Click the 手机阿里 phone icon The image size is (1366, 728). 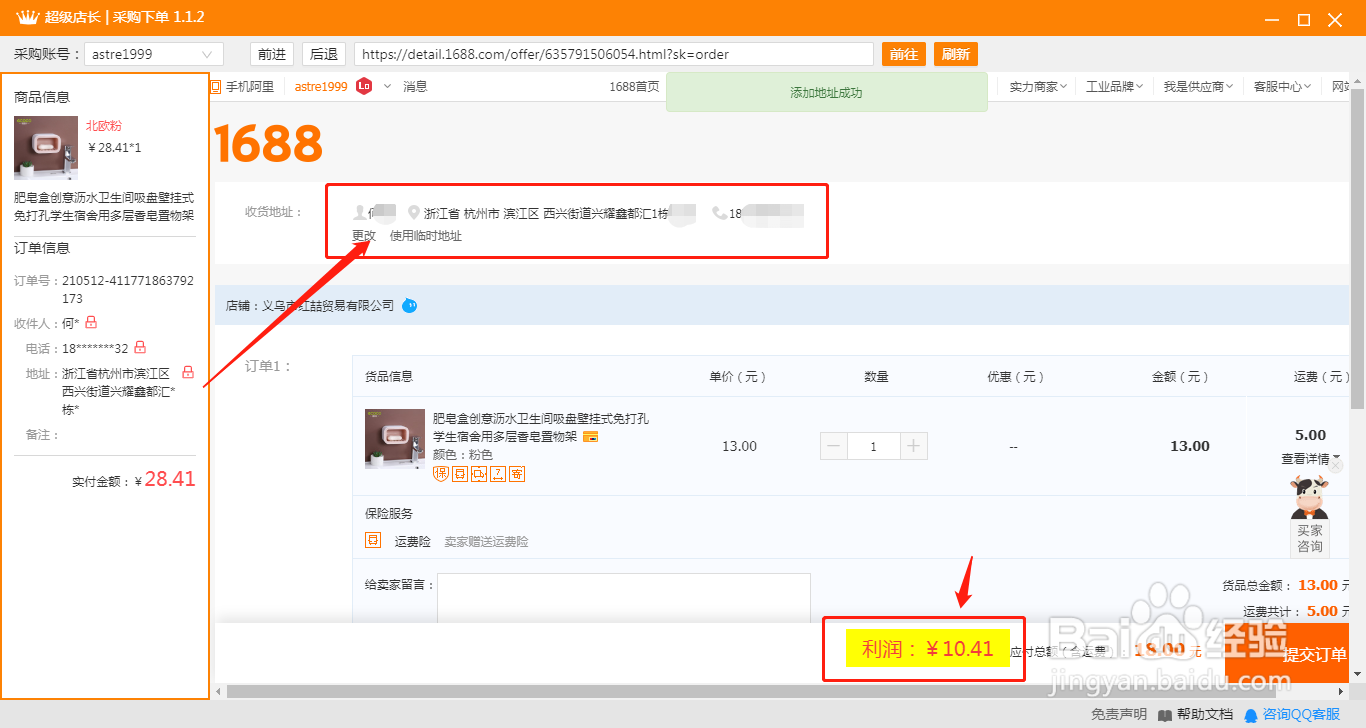[216, 87]
